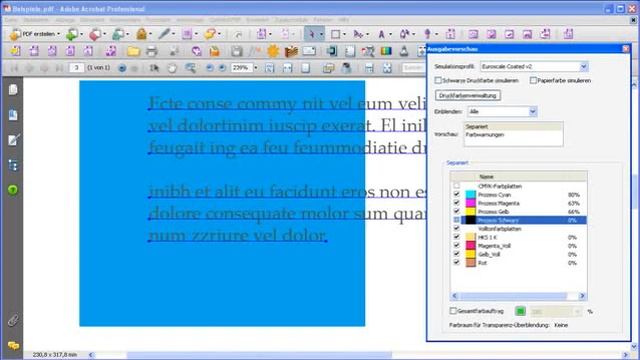Click the rainbow color bars output preview icon

[x=386, y=51]
